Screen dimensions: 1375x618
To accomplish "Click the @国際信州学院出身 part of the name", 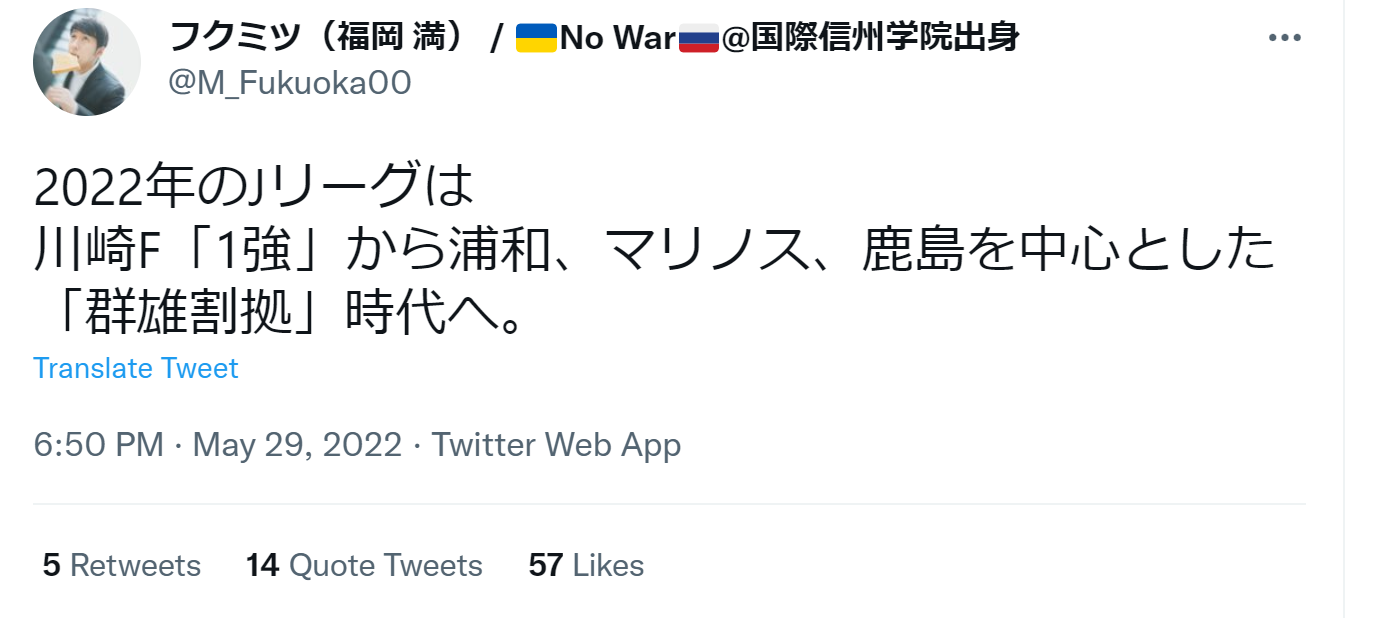I will tap(870, 38).
